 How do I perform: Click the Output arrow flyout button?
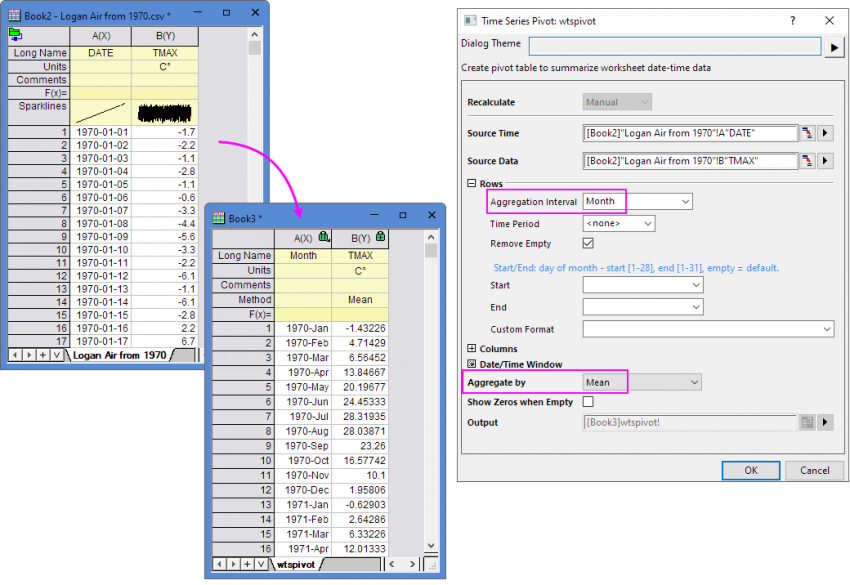pos(825,423)
